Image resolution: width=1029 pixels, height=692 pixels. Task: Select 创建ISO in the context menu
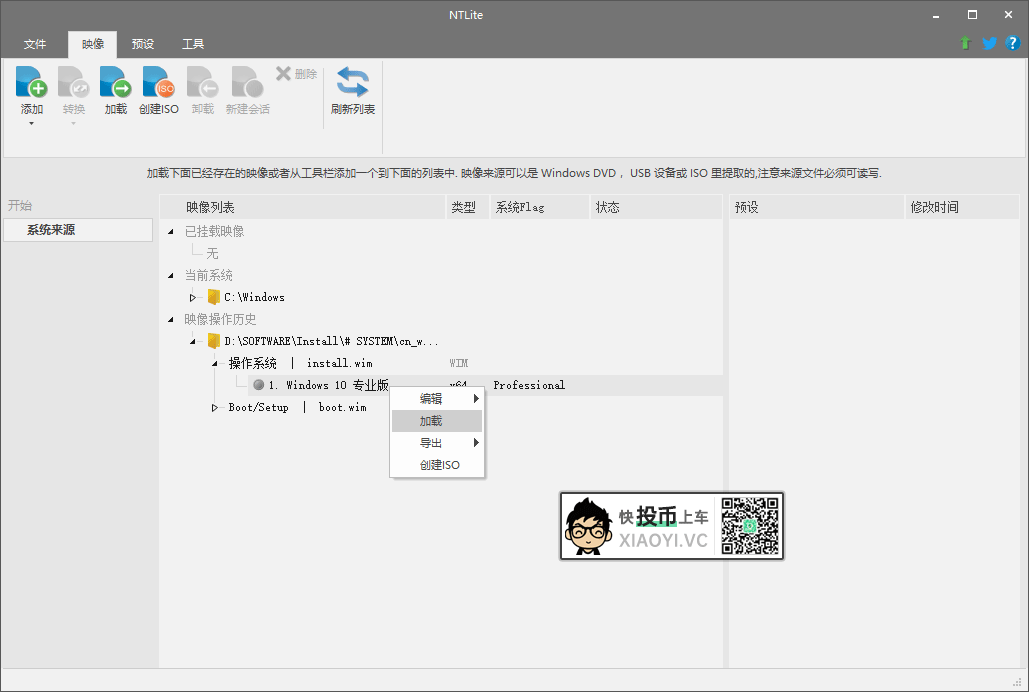click(x=439, y=465)
